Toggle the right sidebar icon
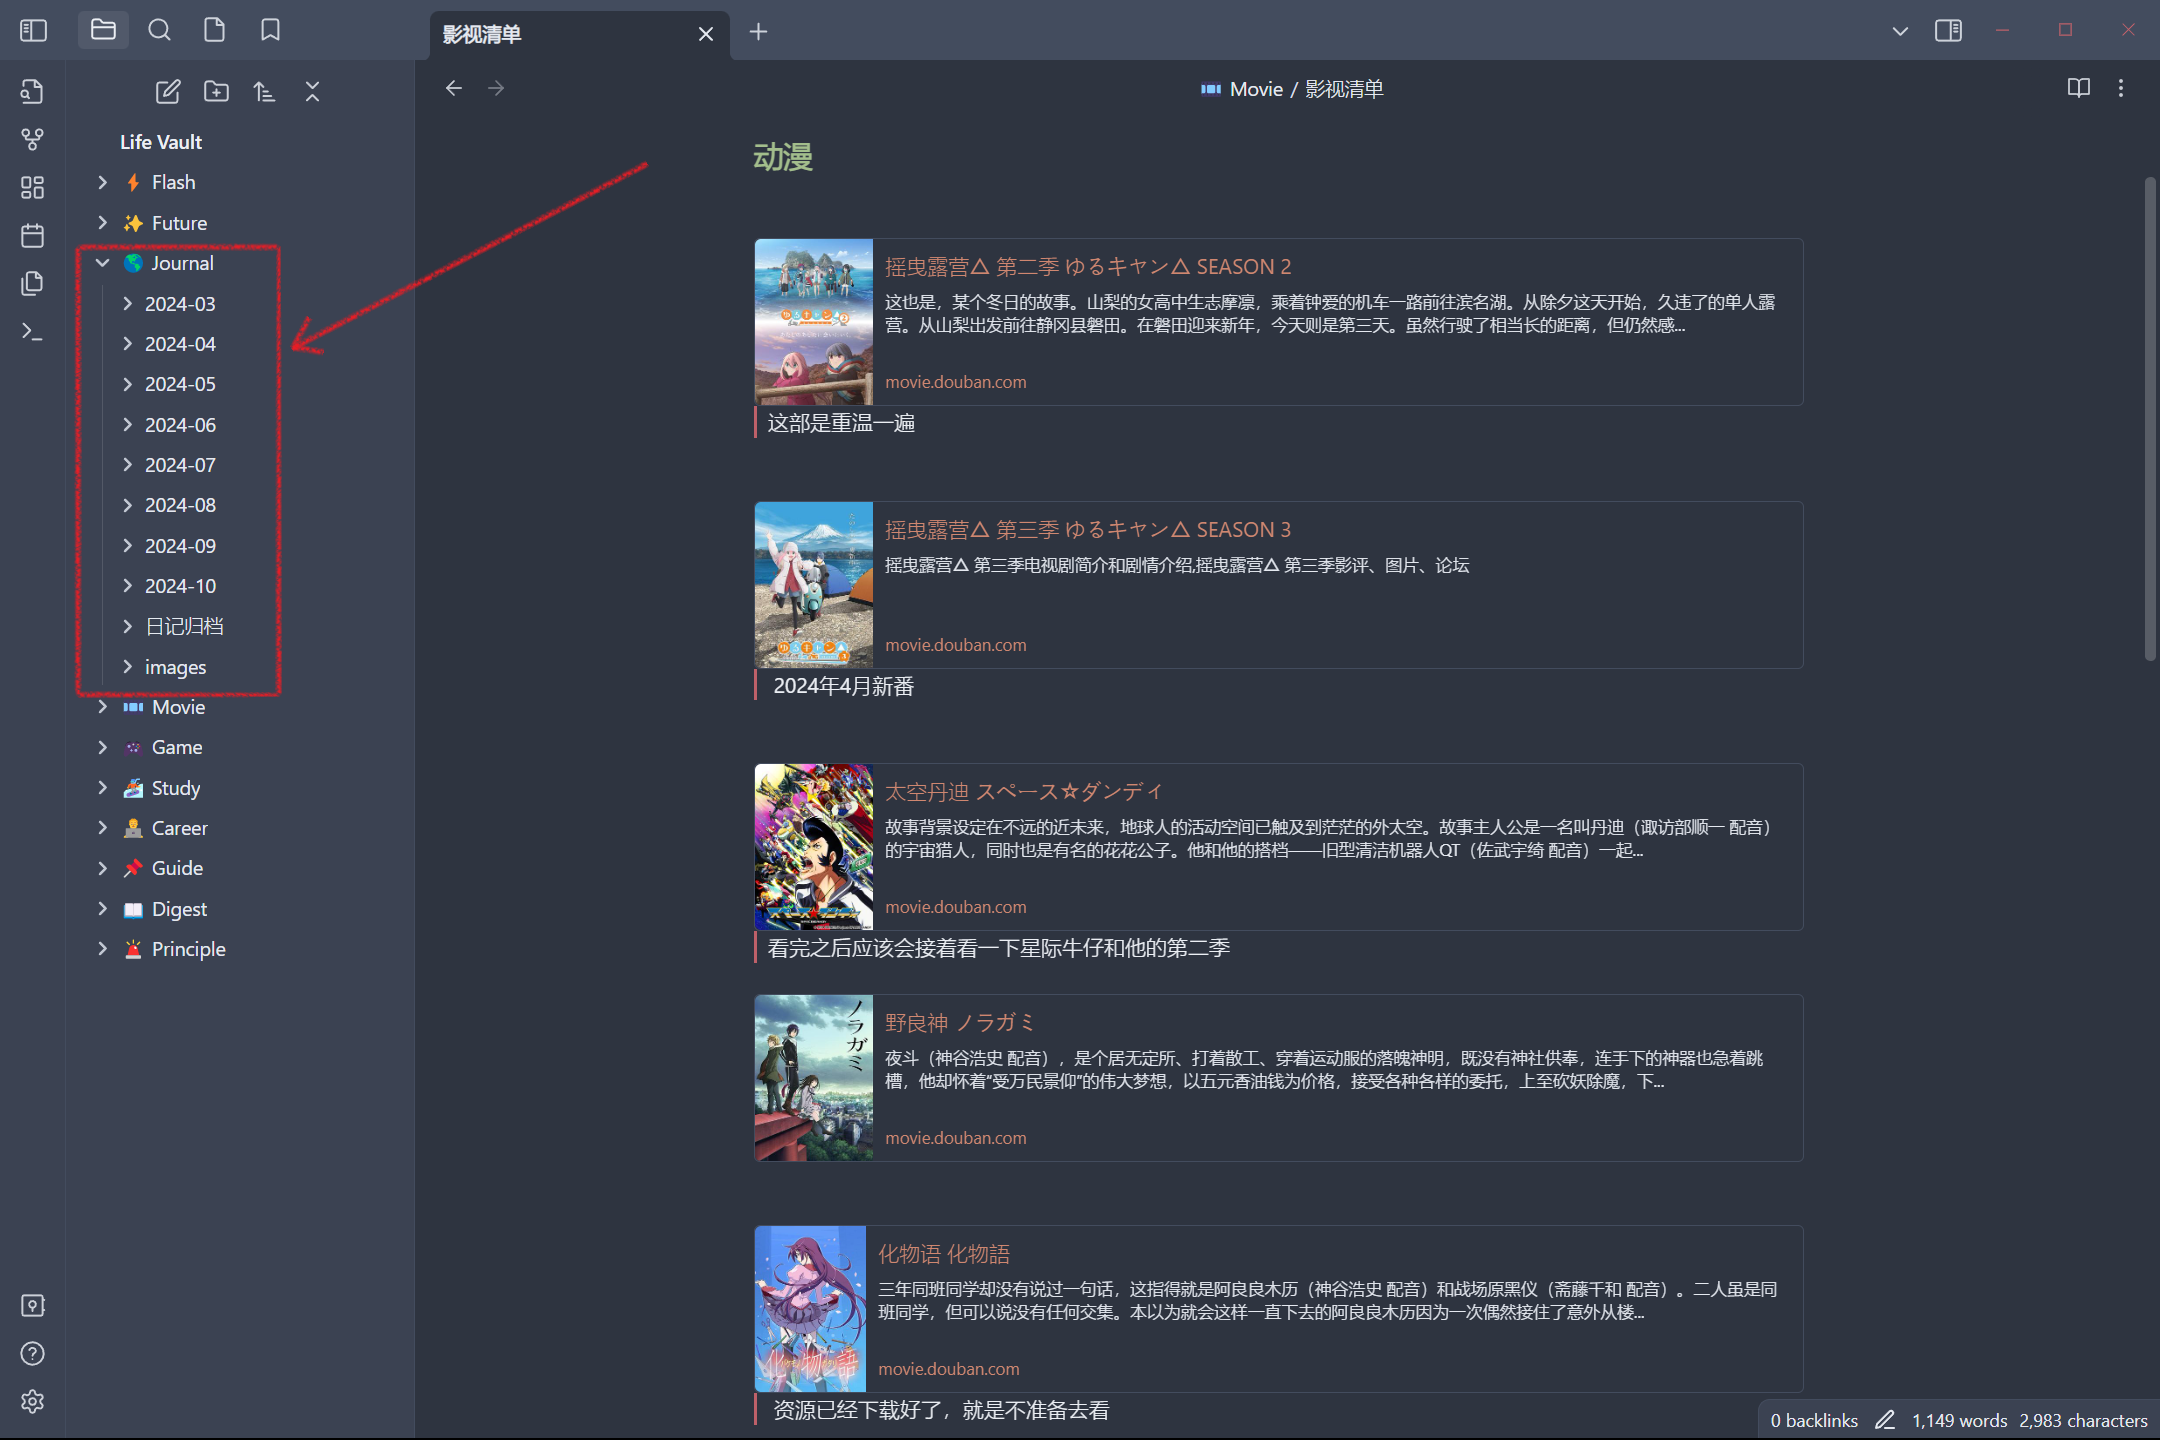The image size is (2160, 1440). 1948,31
